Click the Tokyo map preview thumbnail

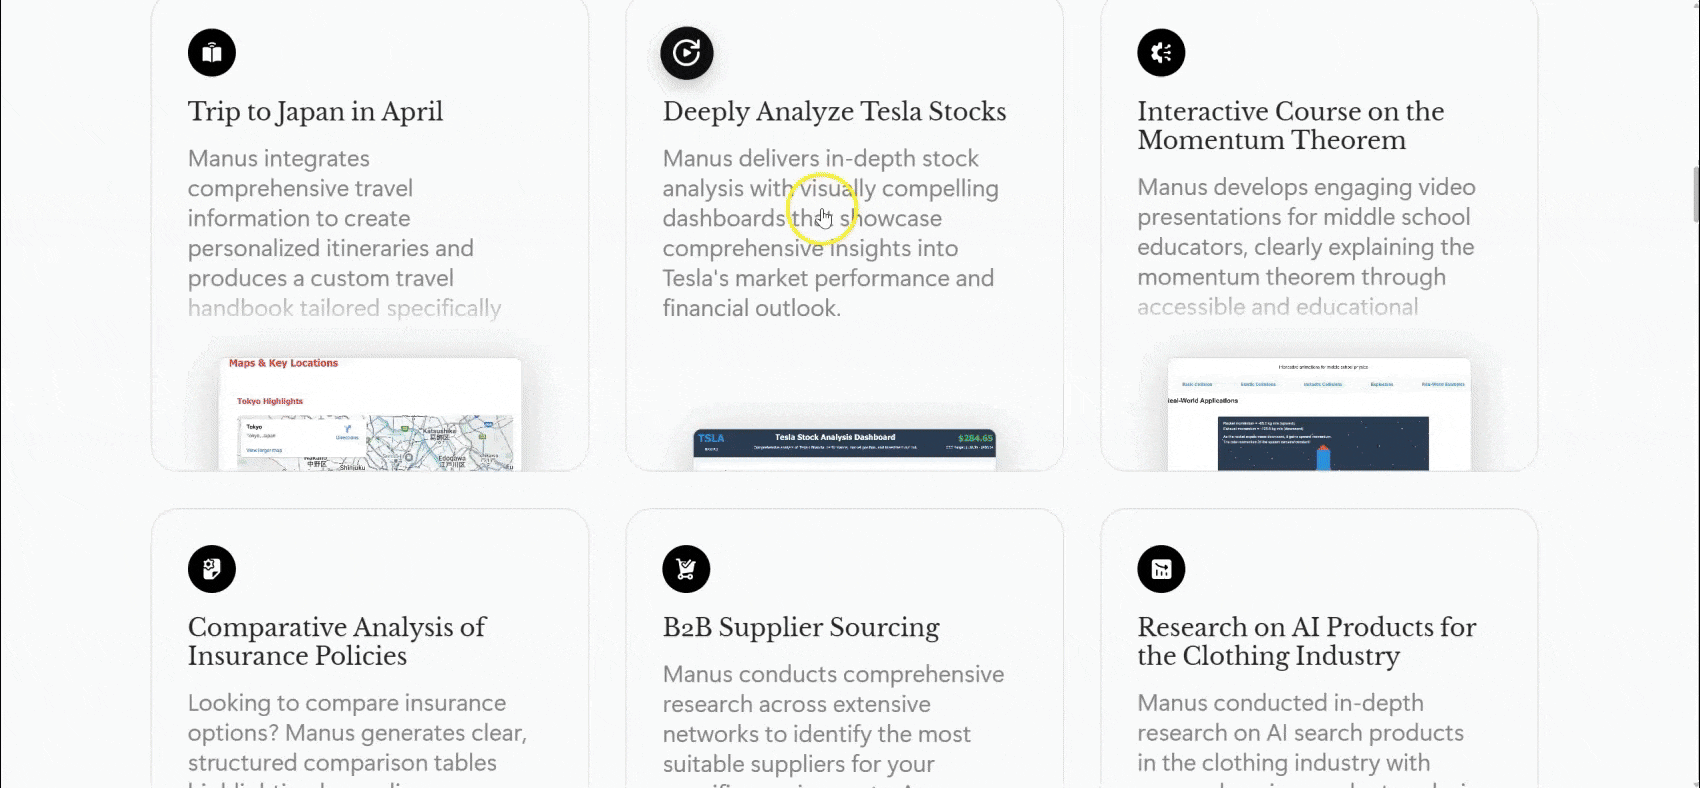click(x=370, y=414)
